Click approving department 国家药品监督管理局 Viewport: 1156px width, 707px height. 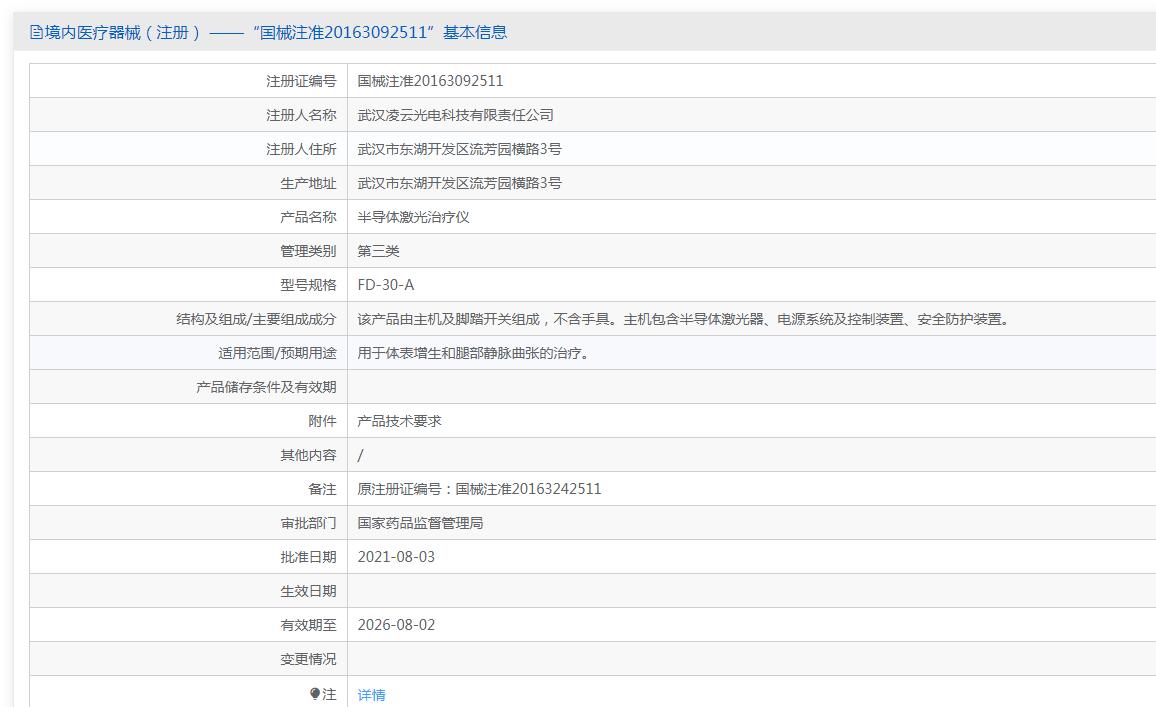tap(420, 523)
